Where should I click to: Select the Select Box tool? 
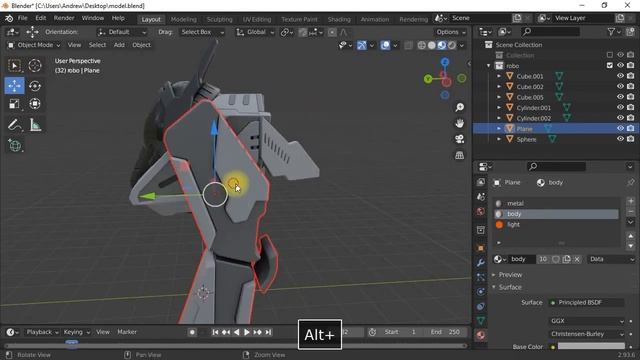(14, 65)
